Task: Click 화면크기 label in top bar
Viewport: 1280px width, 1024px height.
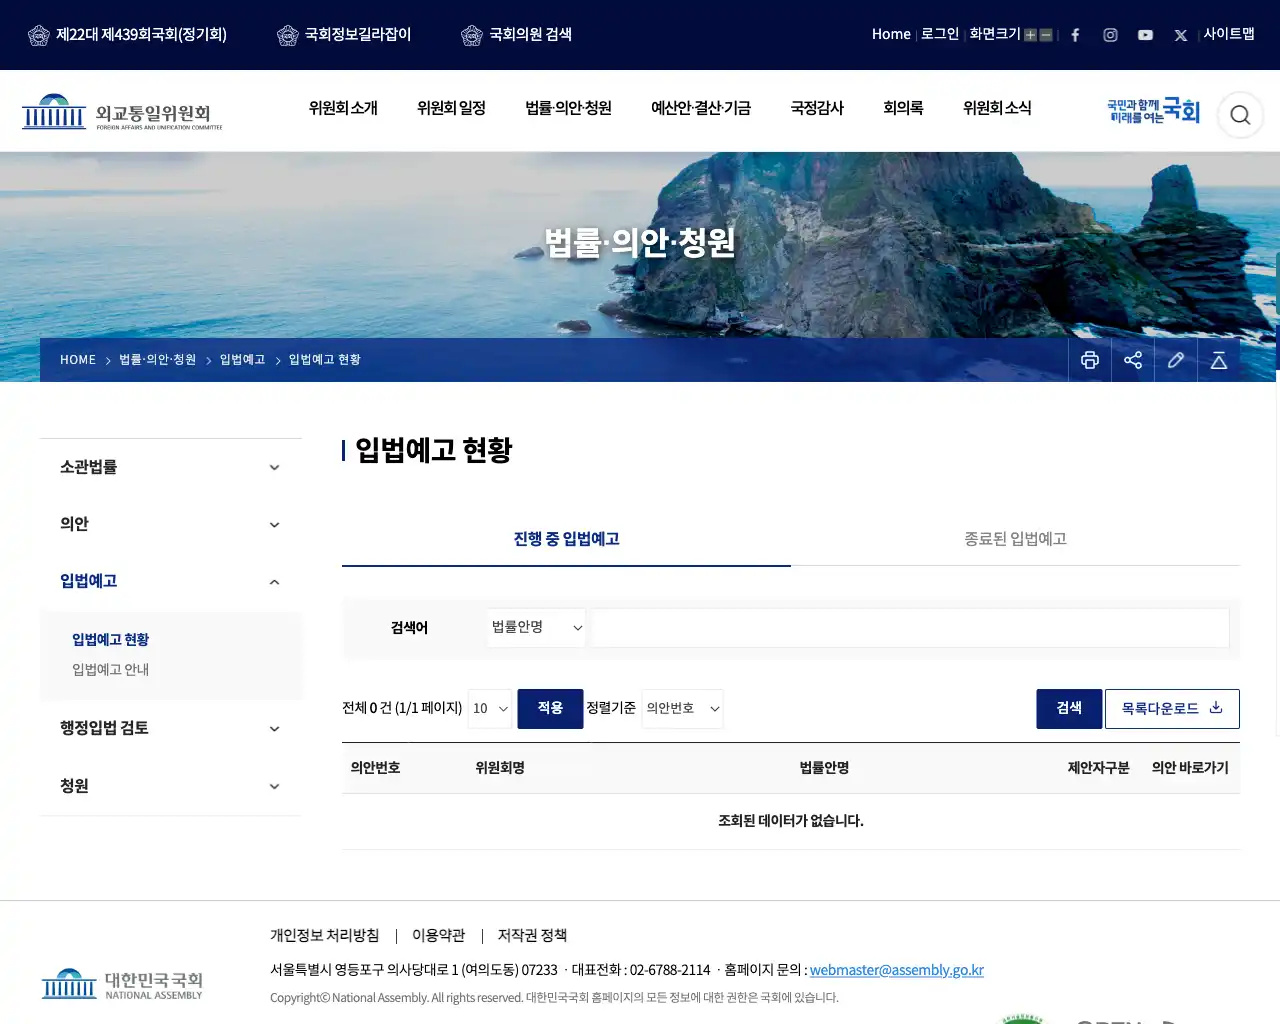Action: pyautogui.click(x=995, y=34)
